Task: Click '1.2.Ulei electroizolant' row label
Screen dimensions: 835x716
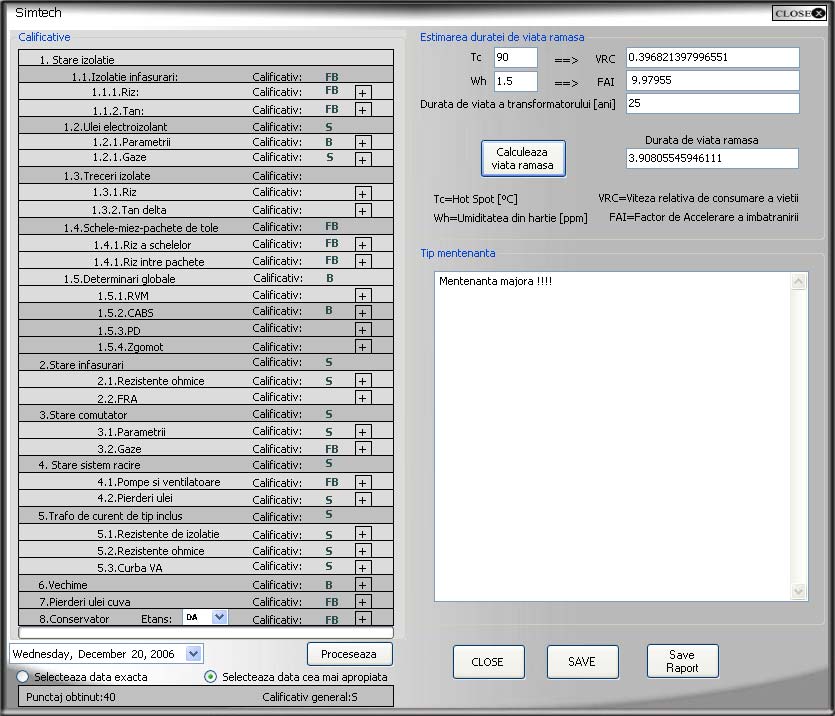Action: tap(115, 127)
